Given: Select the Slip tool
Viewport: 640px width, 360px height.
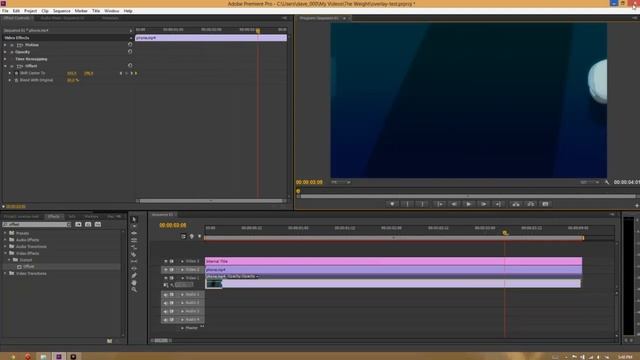Looking at the screenshot, I should click(134, 261).
